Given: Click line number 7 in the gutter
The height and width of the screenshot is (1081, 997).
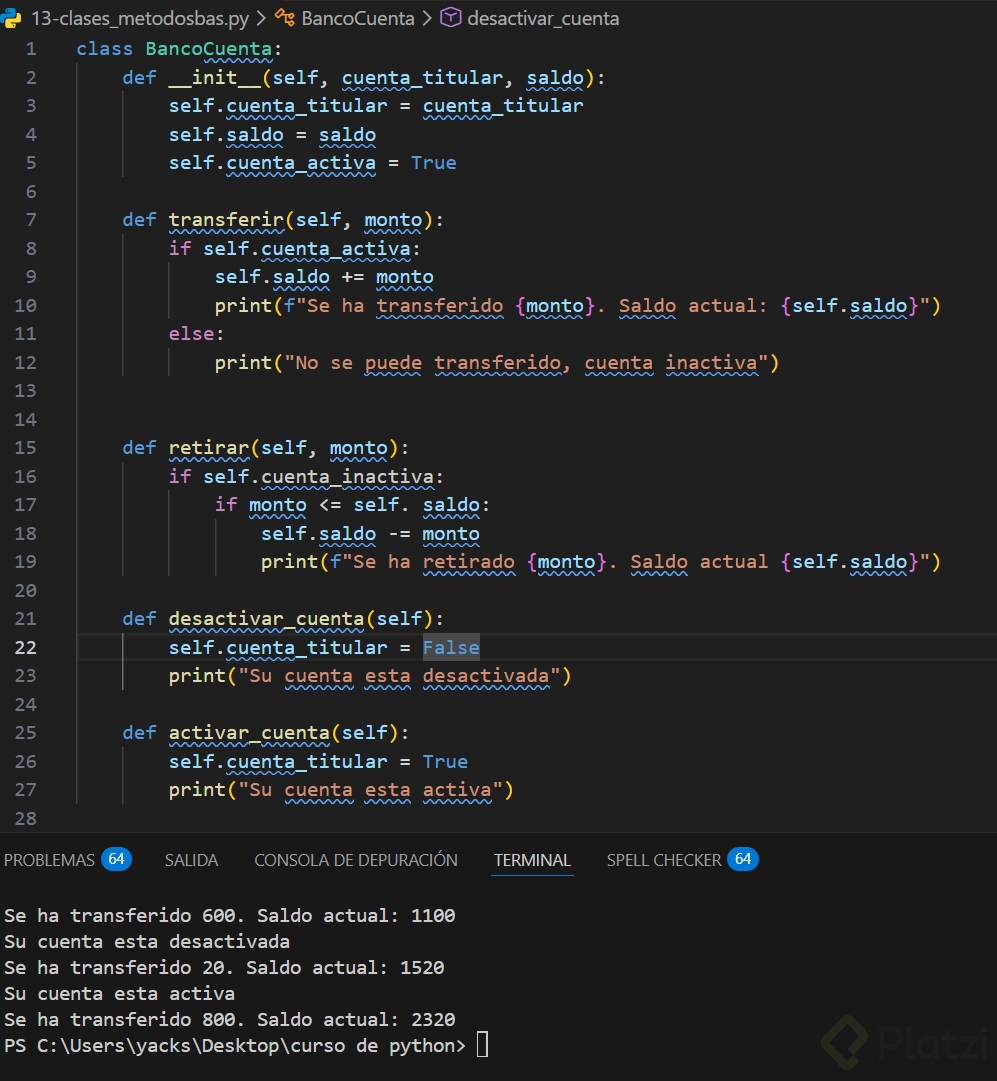Looking at the screenshot, I should point(31,220).
